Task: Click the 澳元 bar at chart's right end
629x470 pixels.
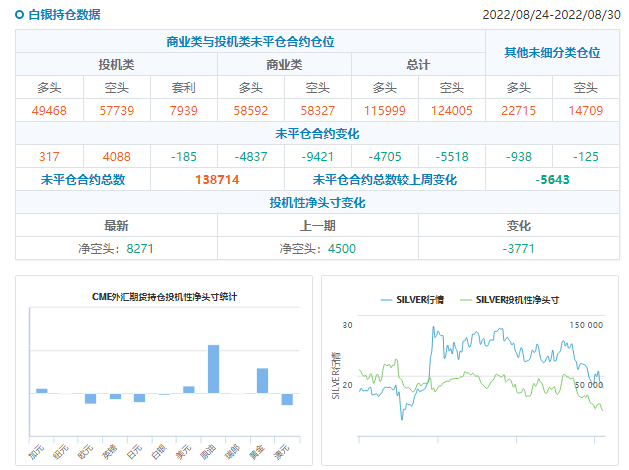Action: [287, 399]
